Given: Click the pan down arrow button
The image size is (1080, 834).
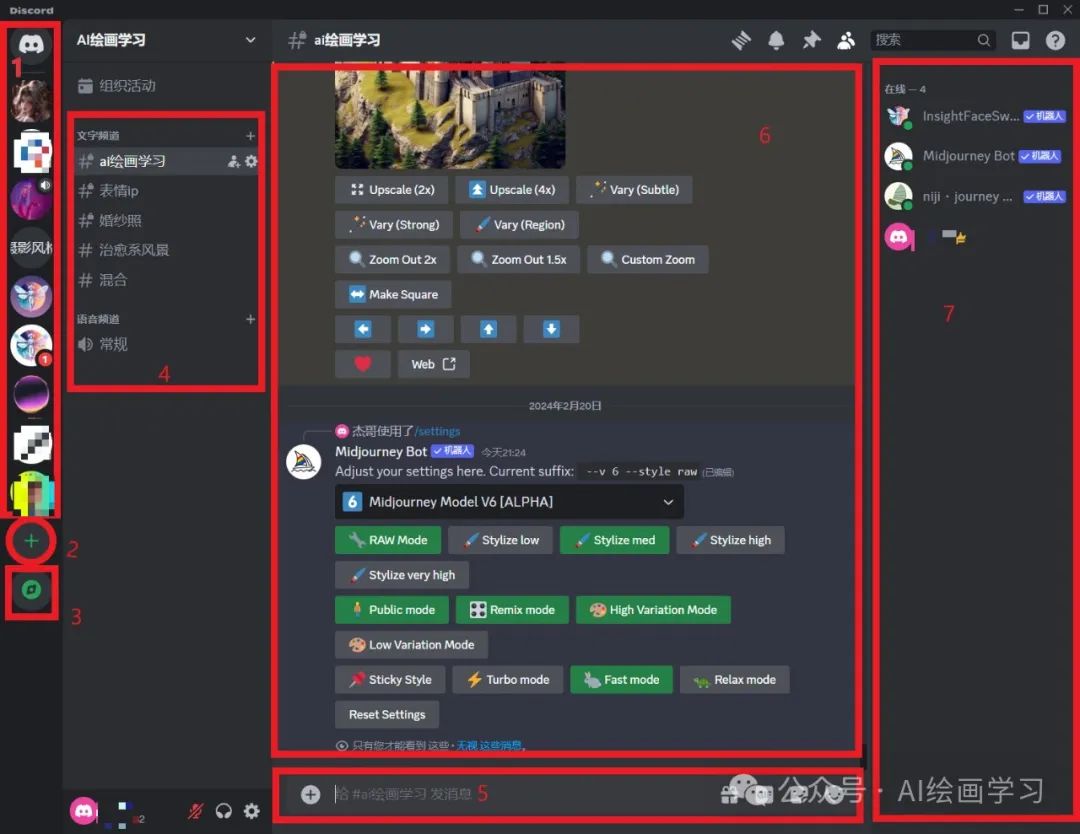Looking at the screenshot, I should pos(551,329).
